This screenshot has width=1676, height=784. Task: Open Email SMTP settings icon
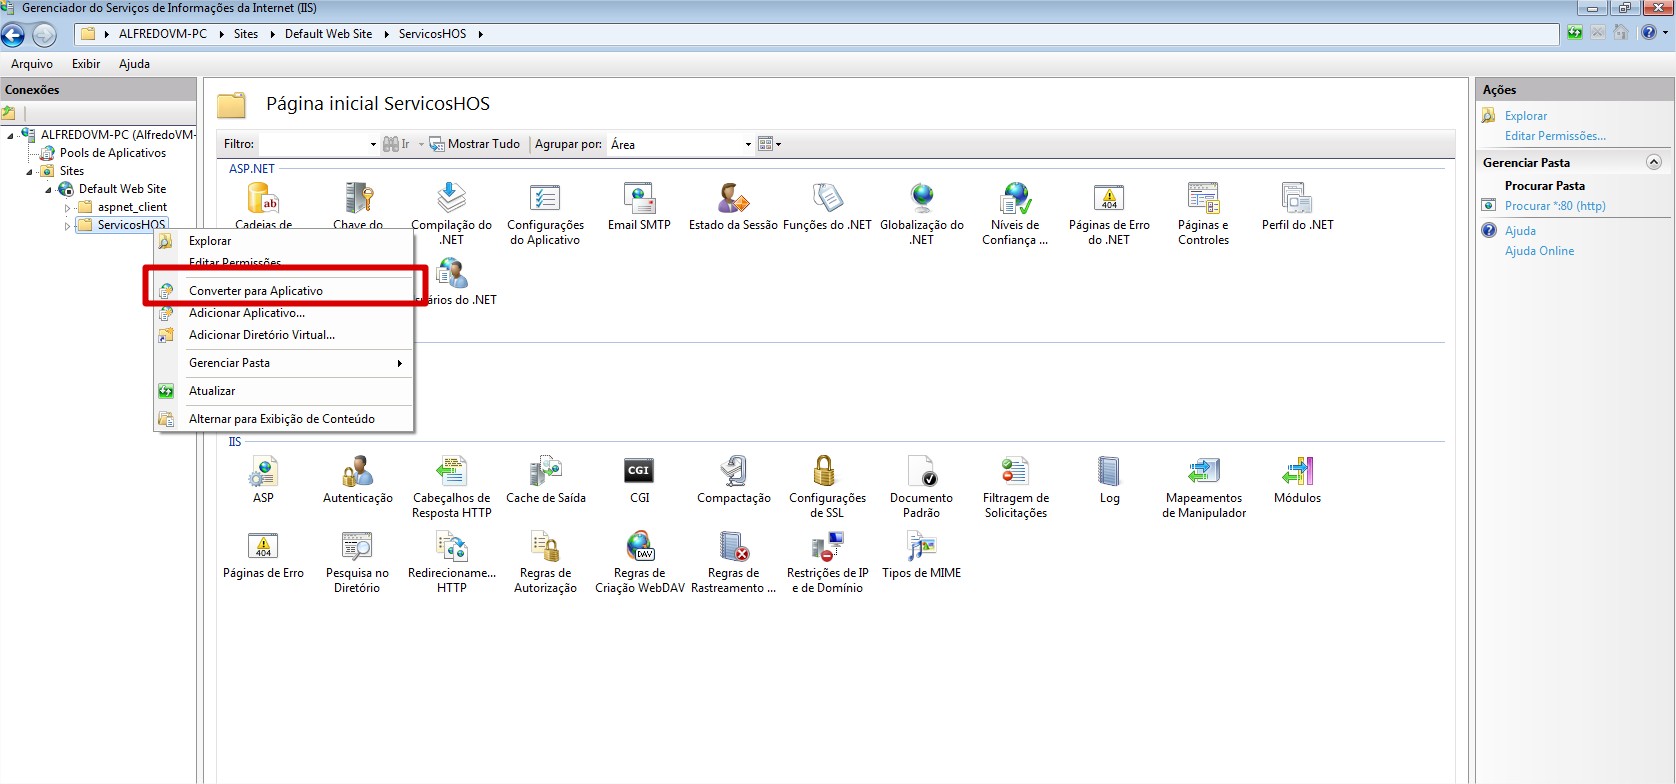[639, 199]
